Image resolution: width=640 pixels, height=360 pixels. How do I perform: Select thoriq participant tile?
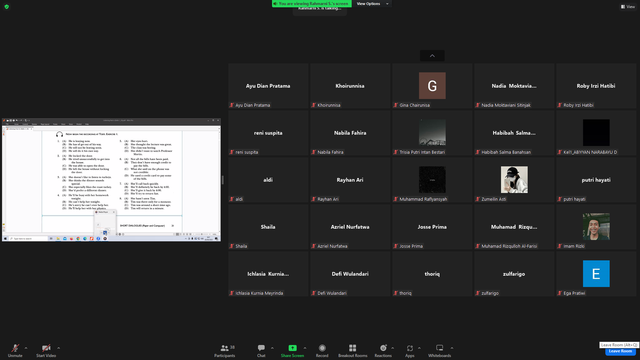point(432,274)
